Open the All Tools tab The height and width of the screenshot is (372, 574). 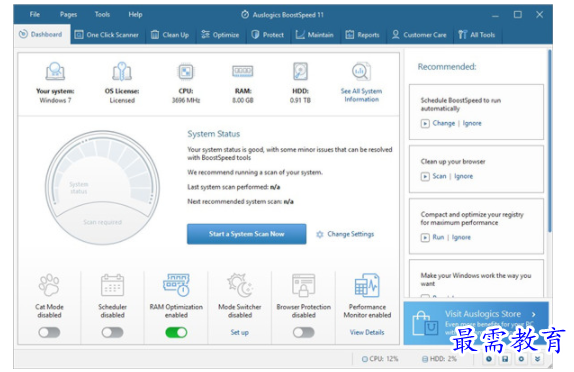[x=477, y=35]
